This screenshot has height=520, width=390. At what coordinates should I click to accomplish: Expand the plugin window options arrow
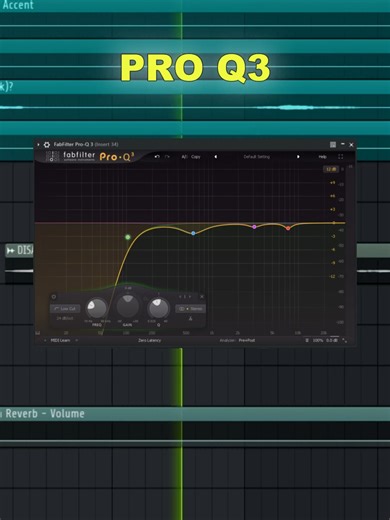pos(38,144)
